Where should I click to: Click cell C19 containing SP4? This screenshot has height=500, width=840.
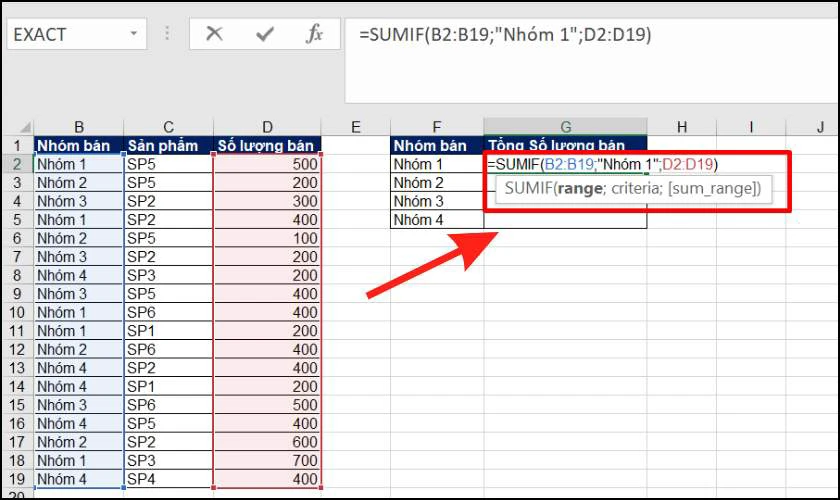[x=168, y=479]
